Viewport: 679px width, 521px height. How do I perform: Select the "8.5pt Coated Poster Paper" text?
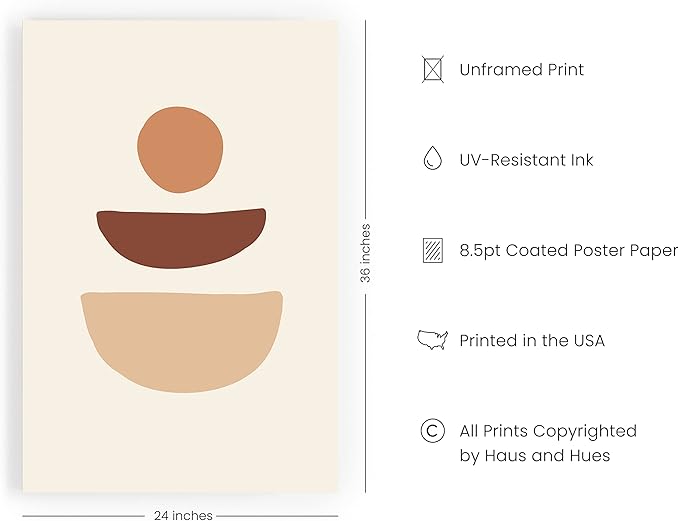(569, 250)
